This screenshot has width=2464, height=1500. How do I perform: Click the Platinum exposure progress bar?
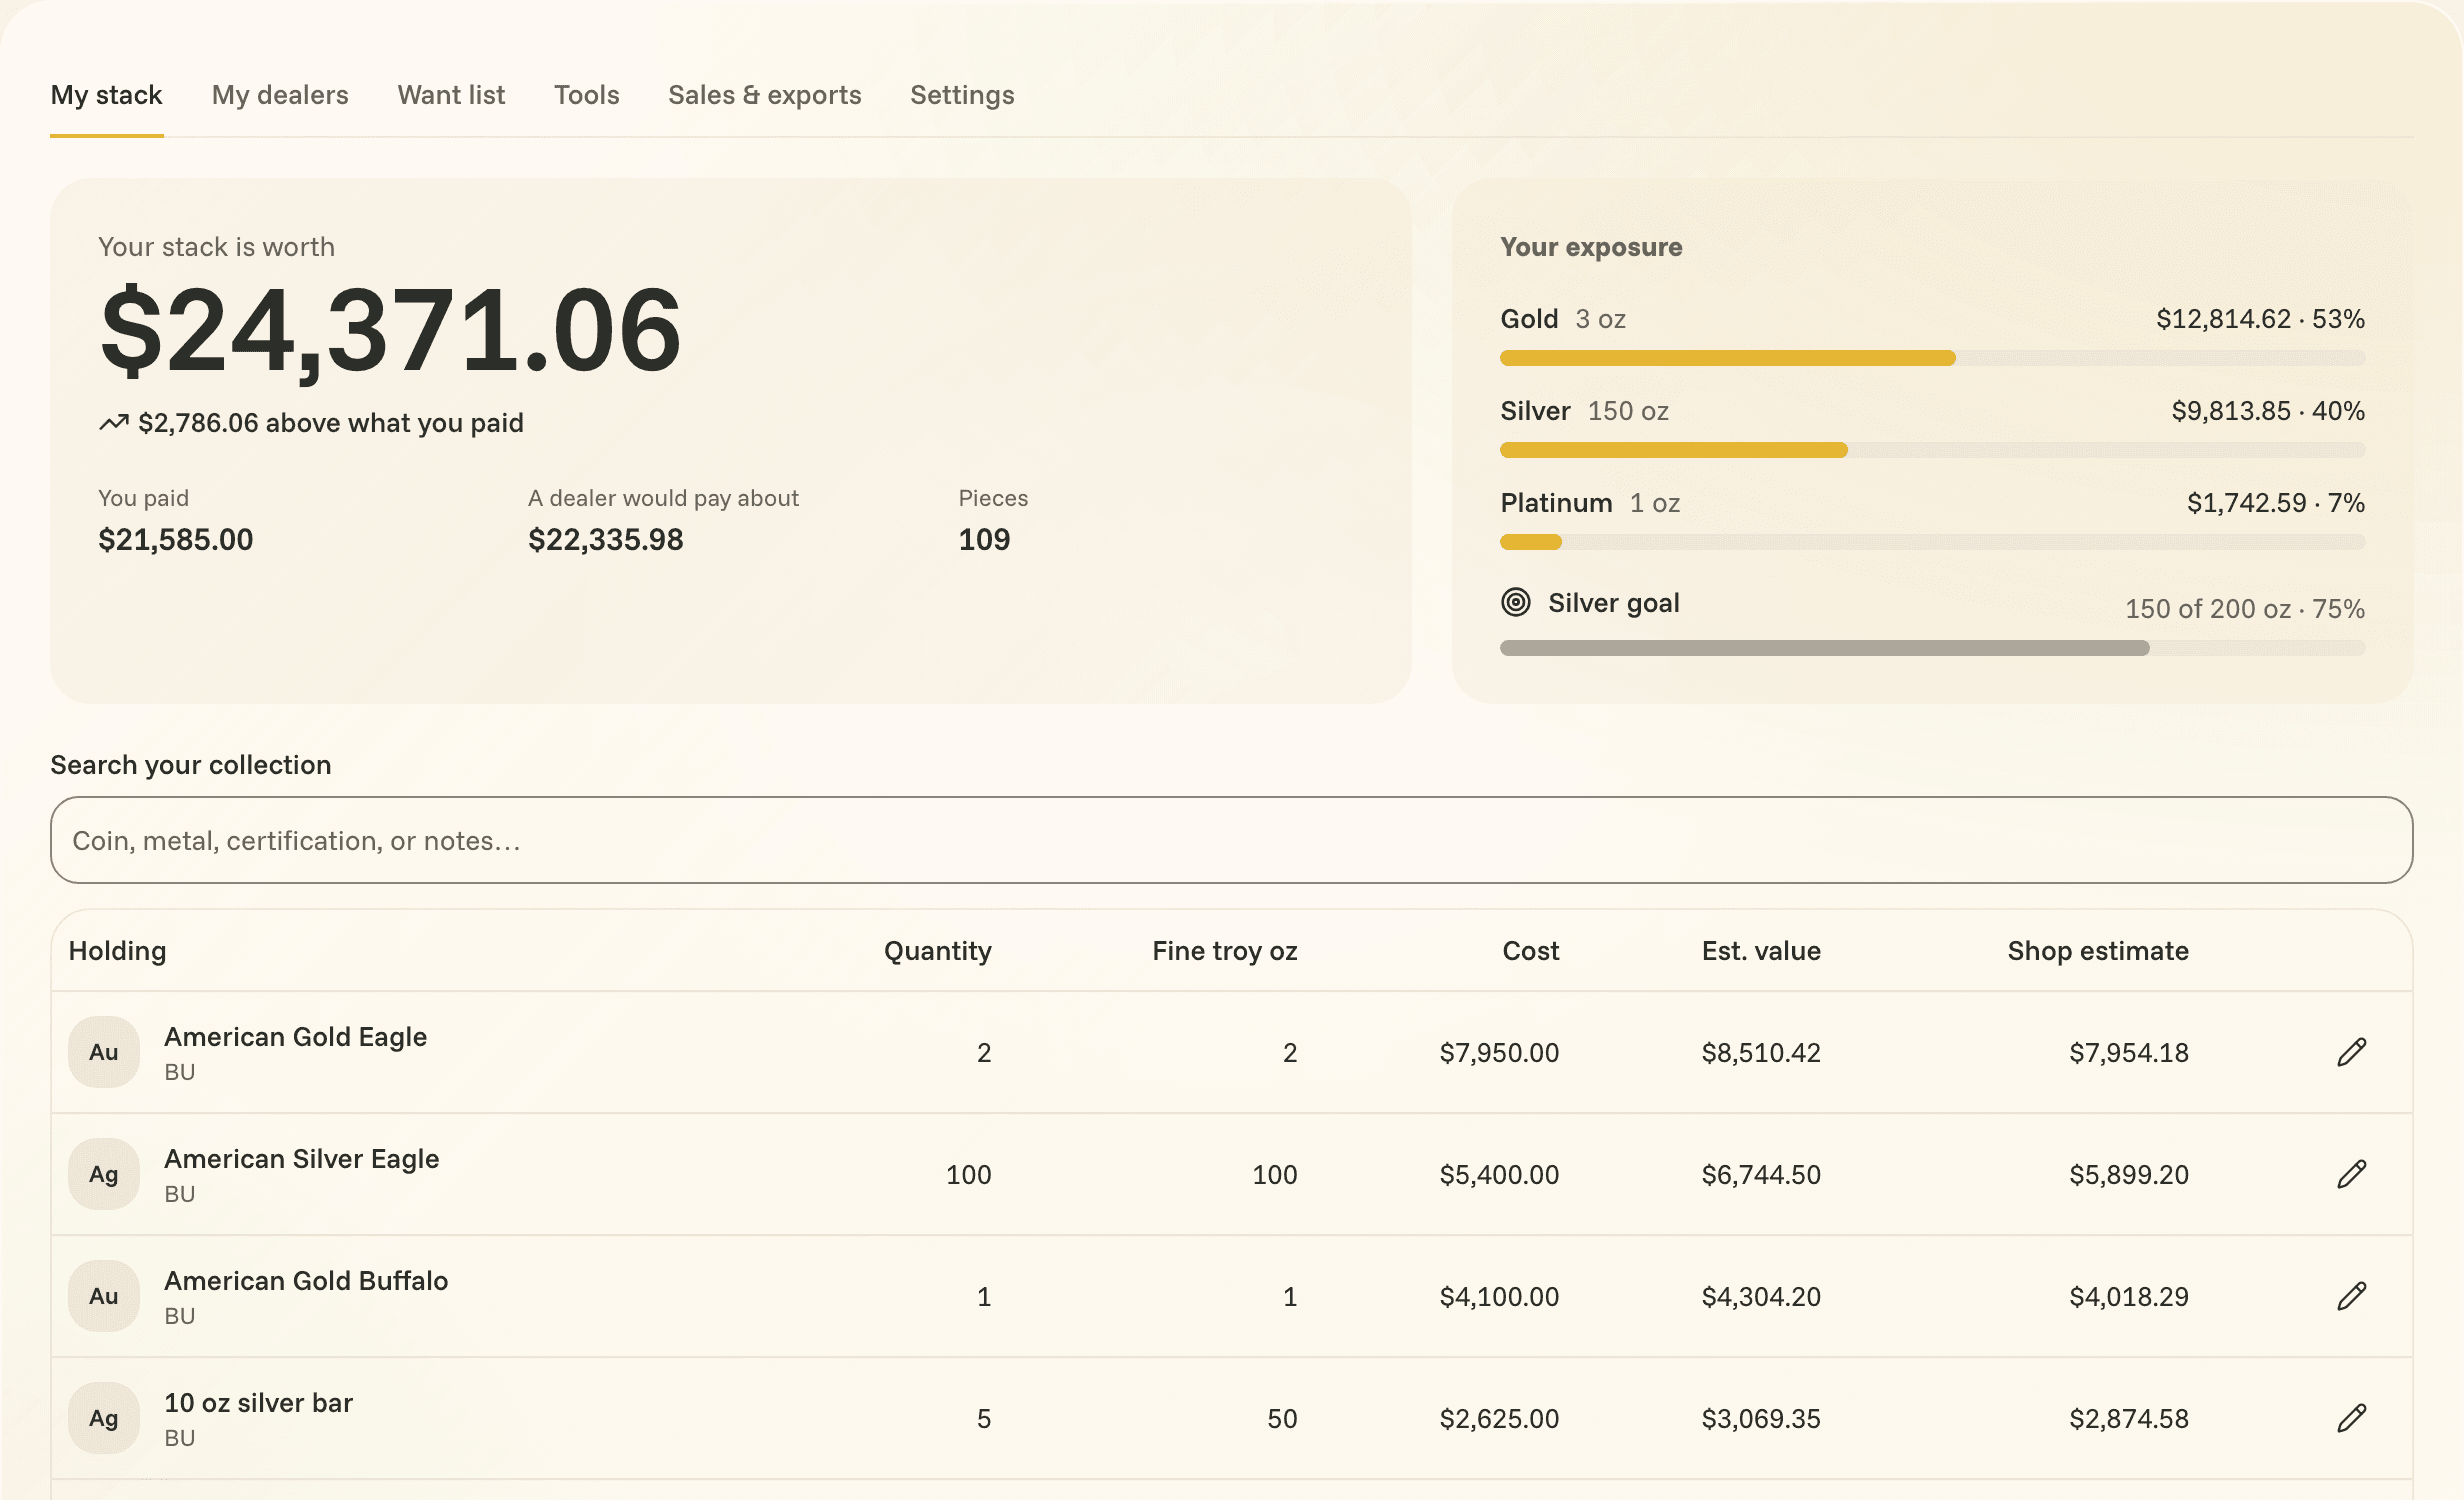click(1932, 542)
